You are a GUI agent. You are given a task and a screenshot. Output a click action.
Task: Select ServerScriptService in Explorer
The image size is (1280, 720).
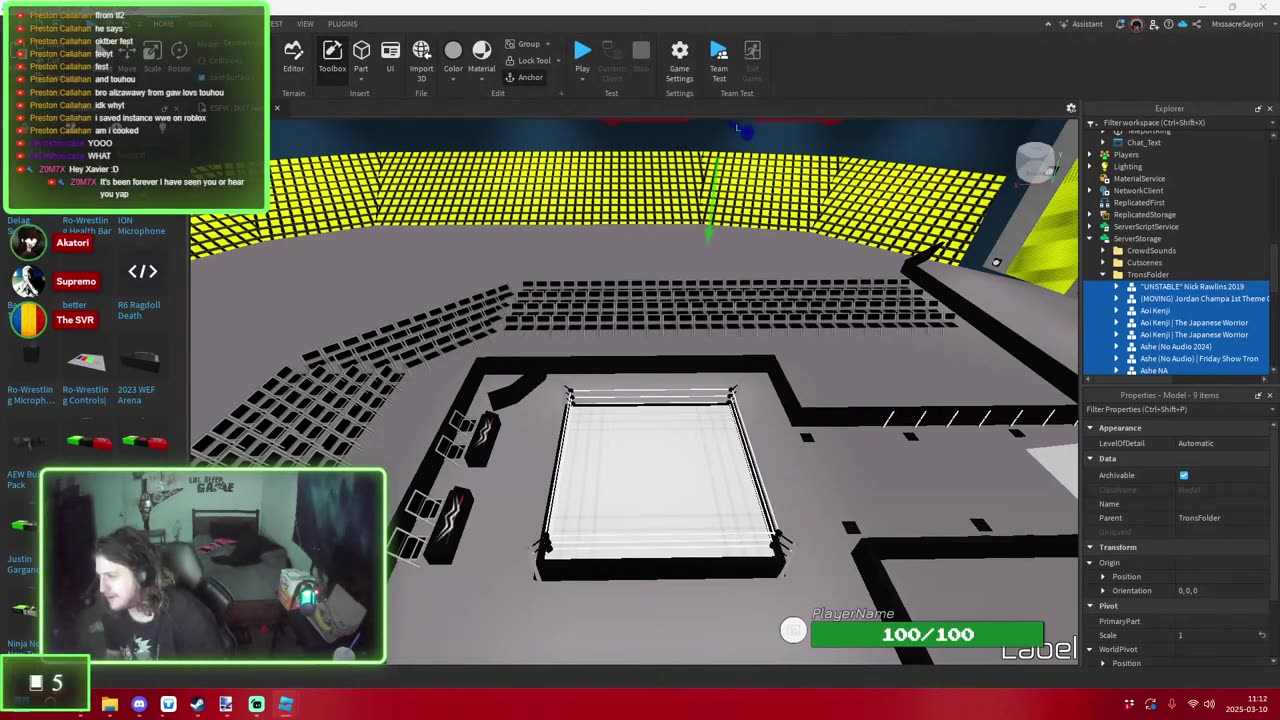(1146, 227)
